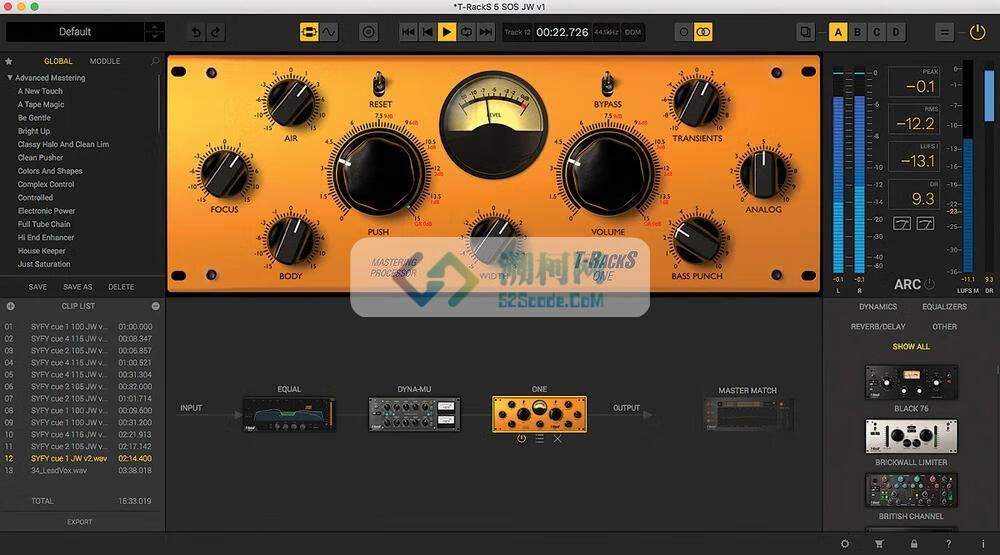Select the EQUAL module in chain
Image resolution: width=1000 pixels, height=555 pixels.
pos(289,415)
